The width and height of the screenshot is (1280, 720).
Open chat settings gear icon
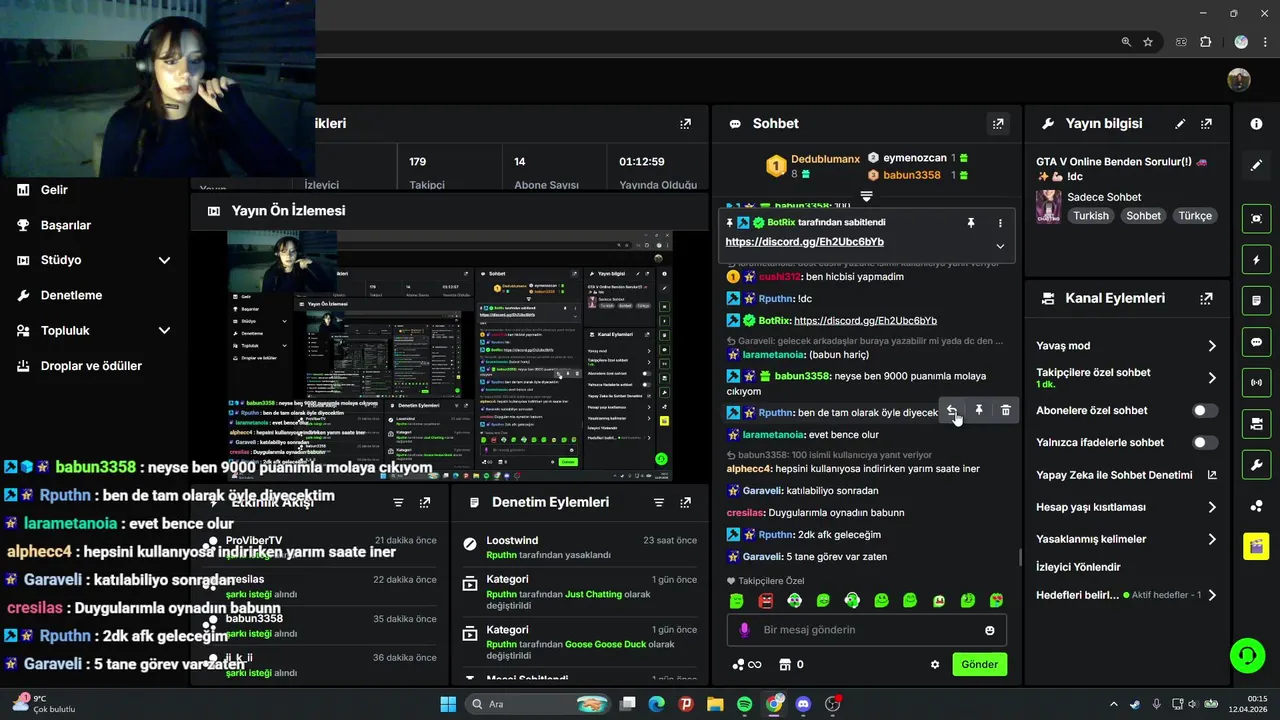coord(935,664)
